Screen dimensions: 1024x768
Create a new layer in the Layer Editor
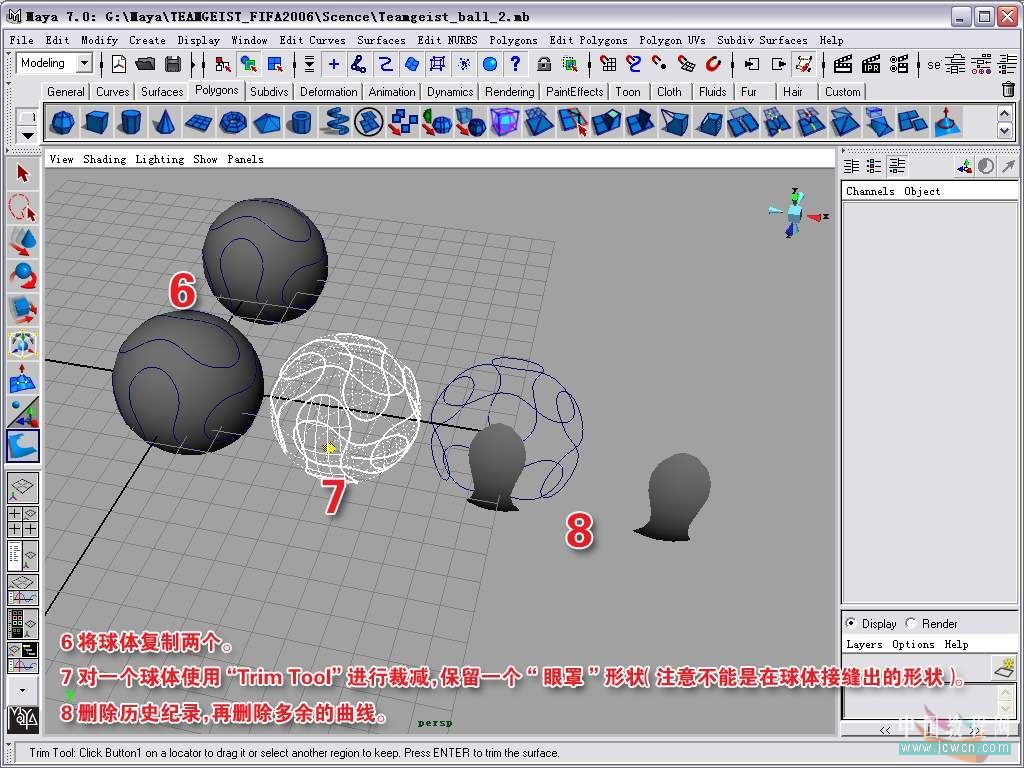pyautogui.click(x=1004, y=667)
